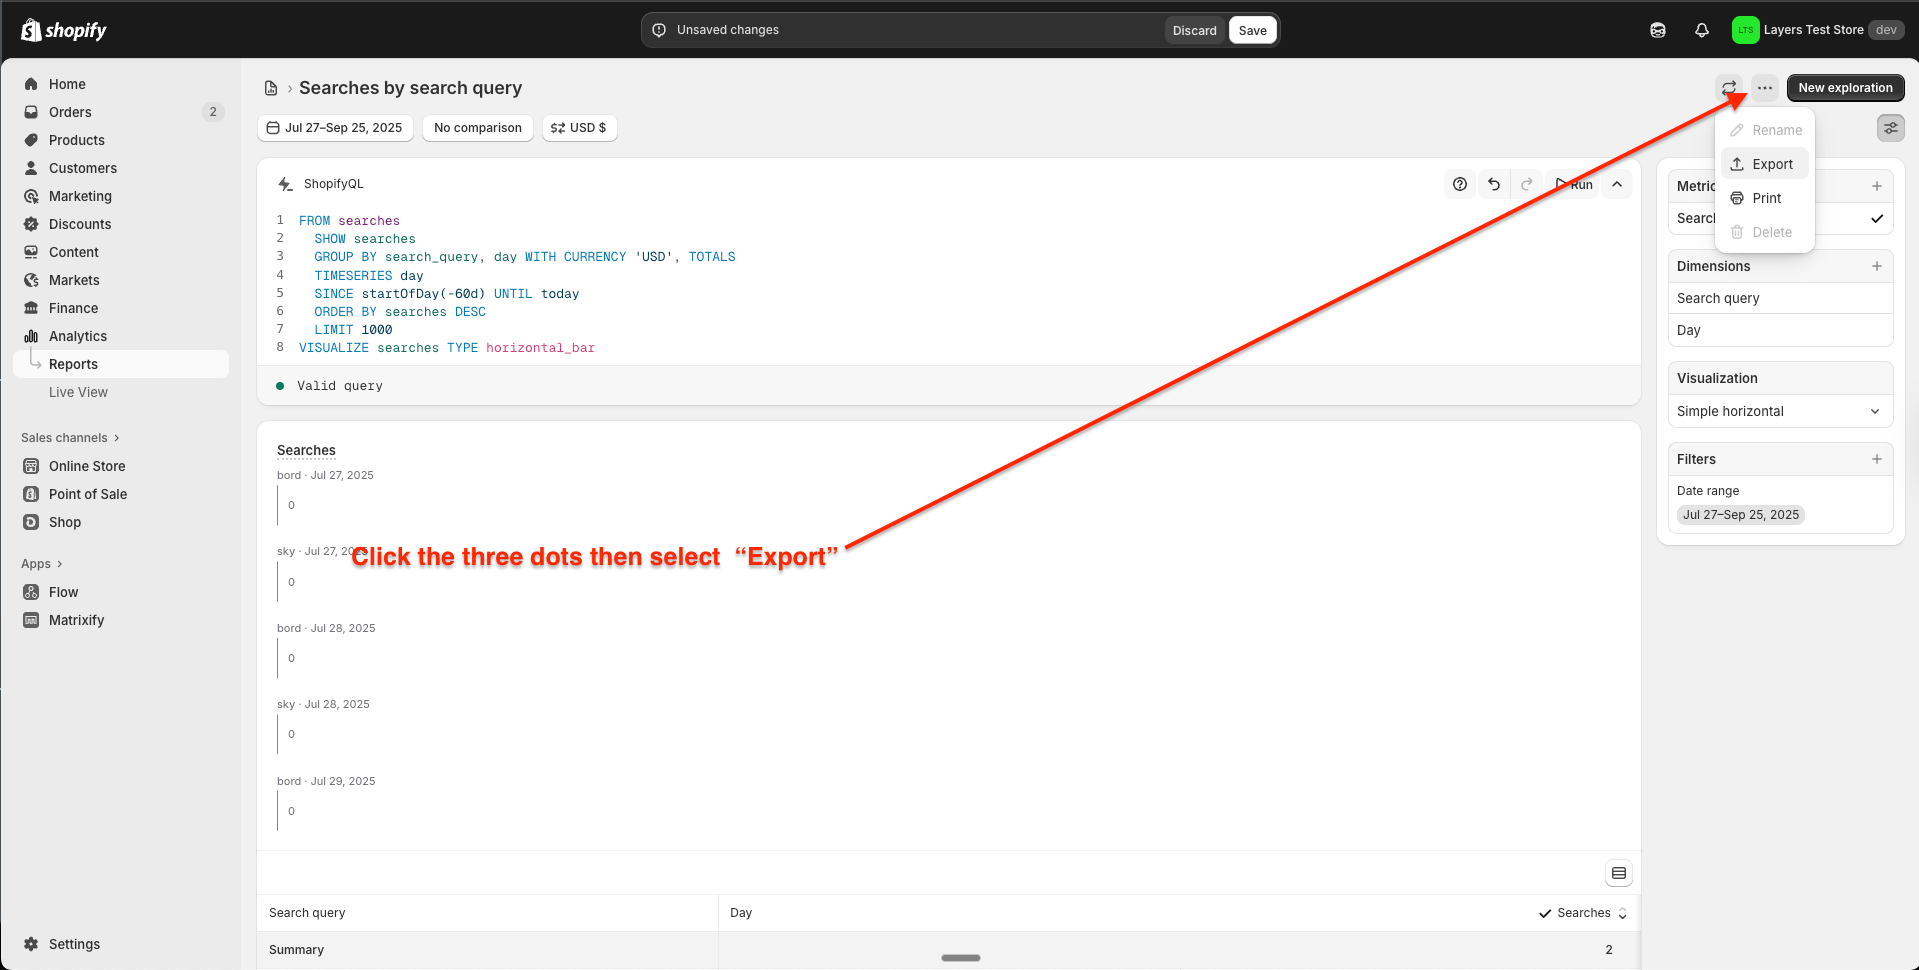Redo the query change
This screenshot has width=1919, height=970.
tap(1527, 184)
